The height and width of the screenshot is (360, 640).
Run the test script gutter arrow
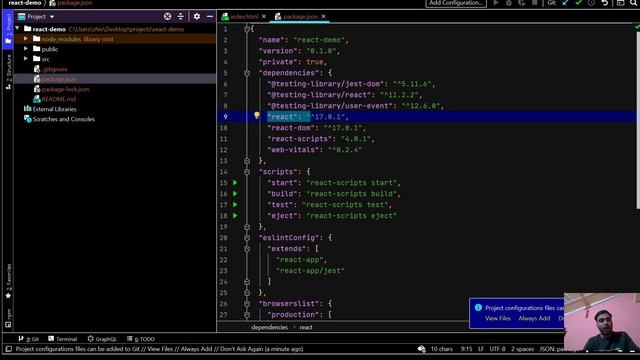tap(235, 204)
